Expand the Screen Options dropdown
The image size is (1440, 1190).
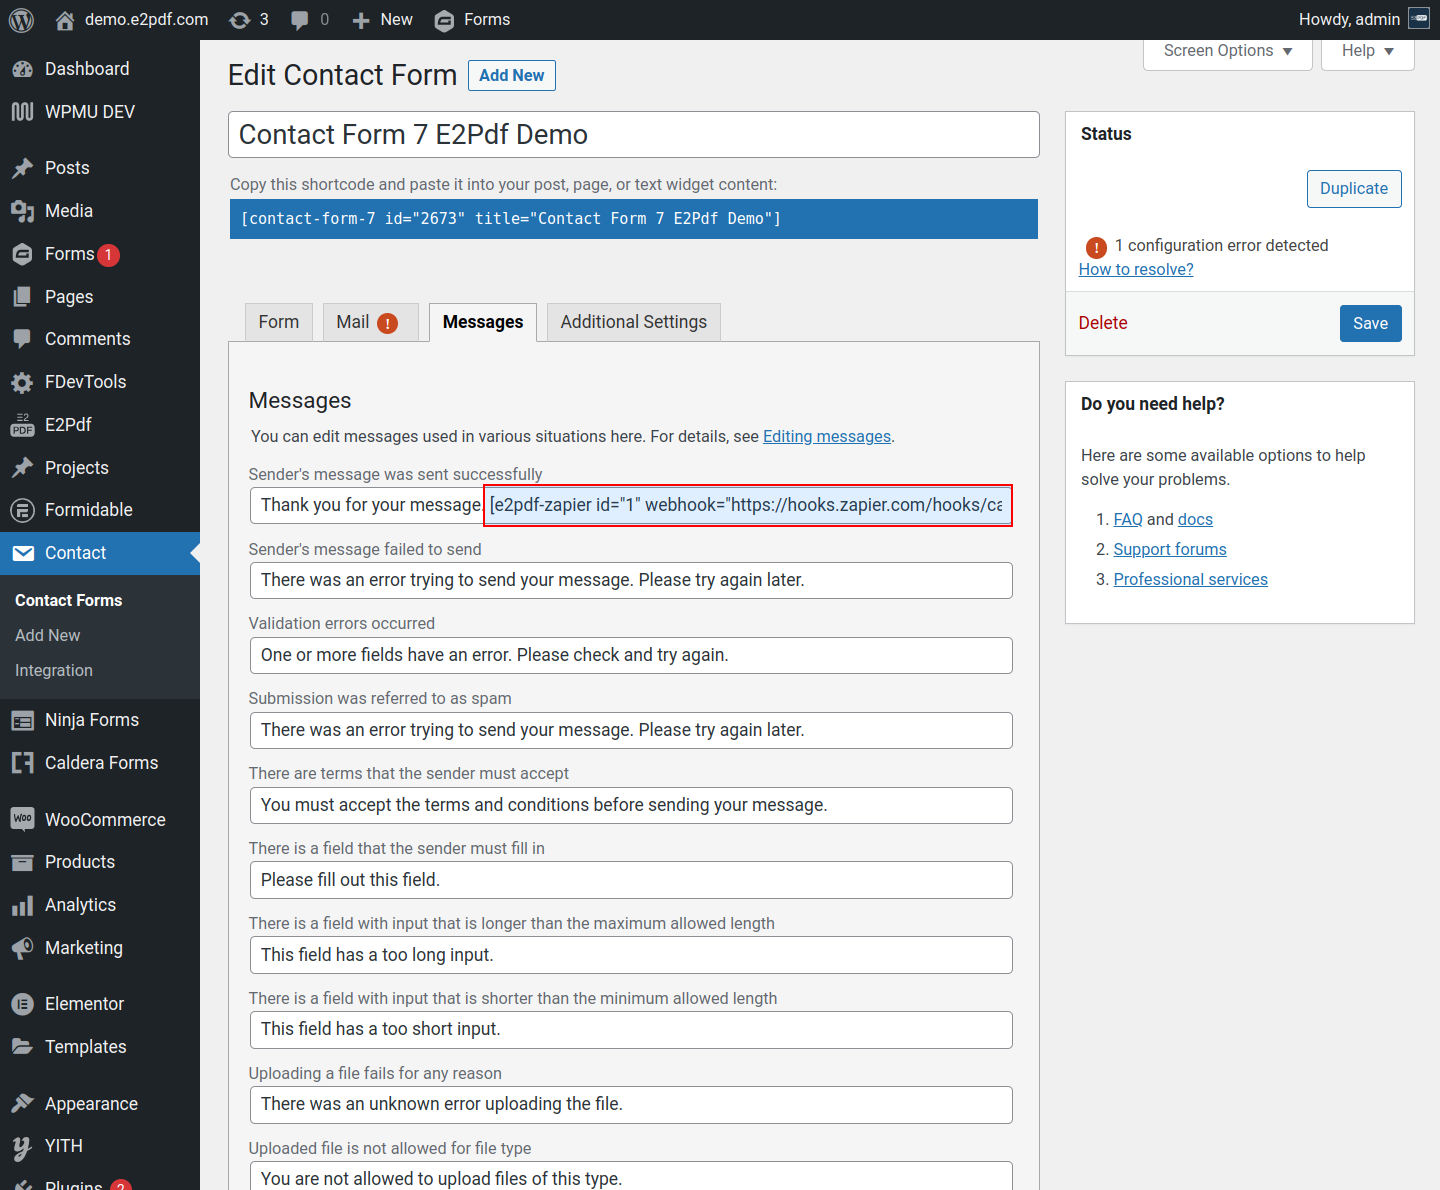pyautogui.click(x=1227, y=51)
